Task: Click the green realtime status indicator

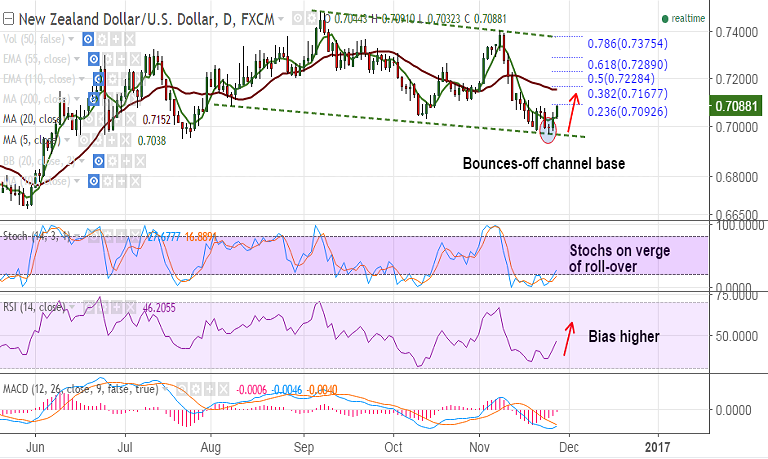Action: pos(683,19)
